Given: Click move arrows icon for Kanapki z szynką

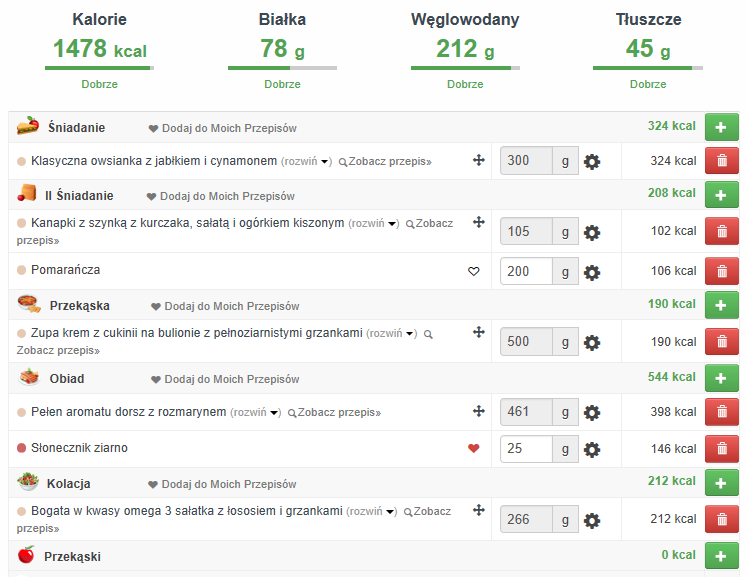Looking at the screenshot, I should point(479,222).
